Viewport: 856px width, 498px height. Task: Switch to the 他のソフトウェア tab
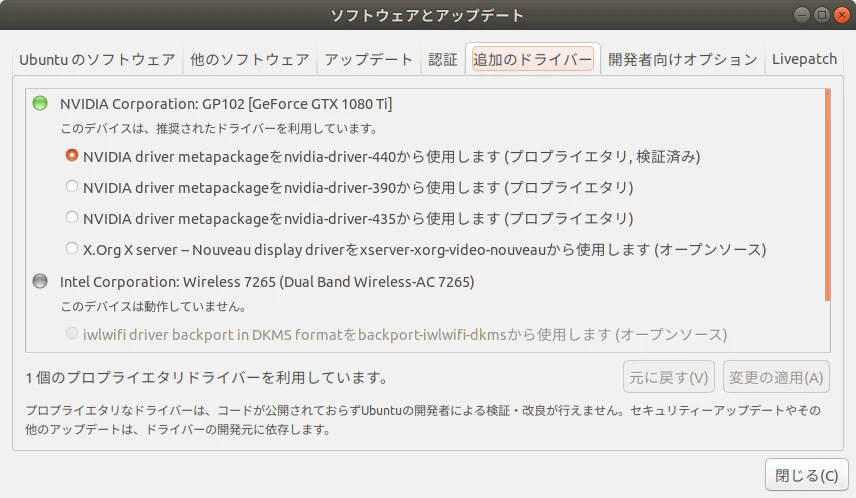point(249,59)
